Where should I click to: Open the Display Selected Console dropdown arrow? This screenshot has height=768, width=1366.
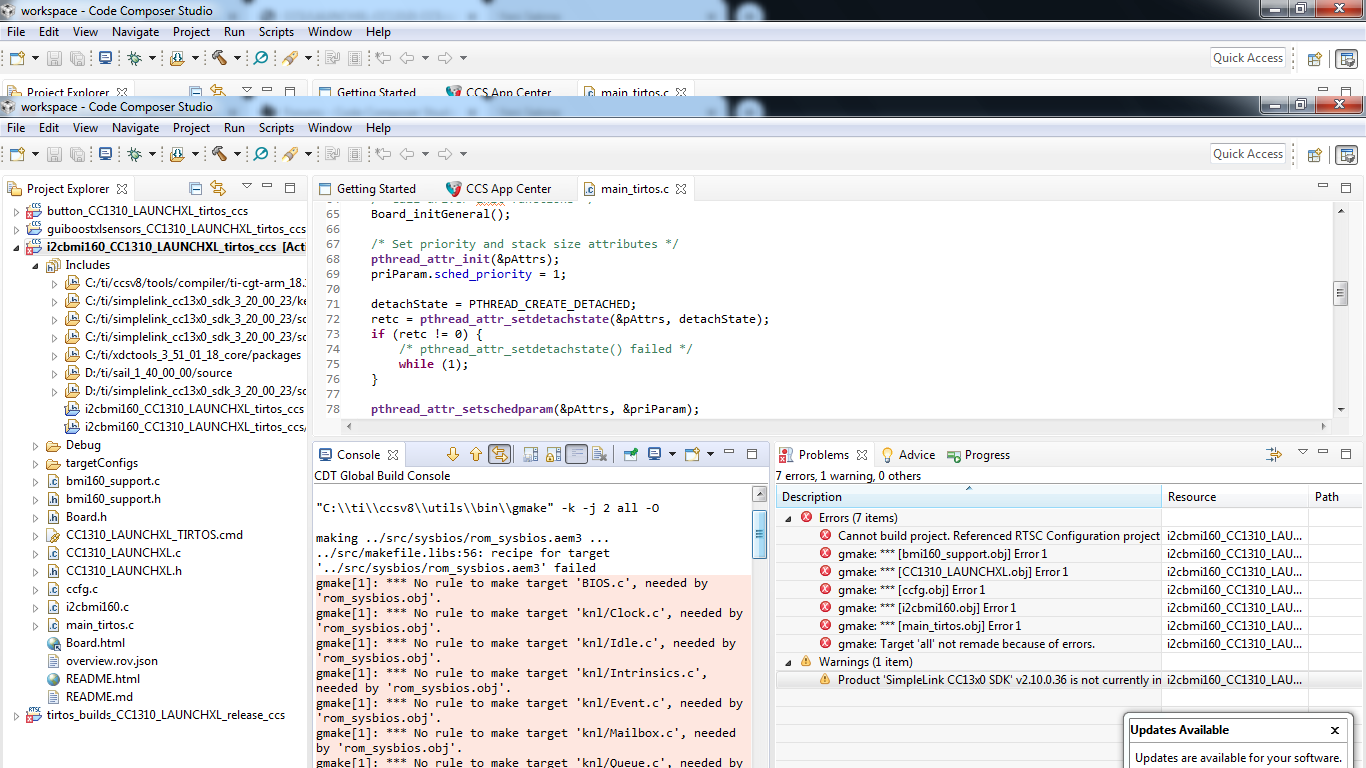click(x=673, y=455)
